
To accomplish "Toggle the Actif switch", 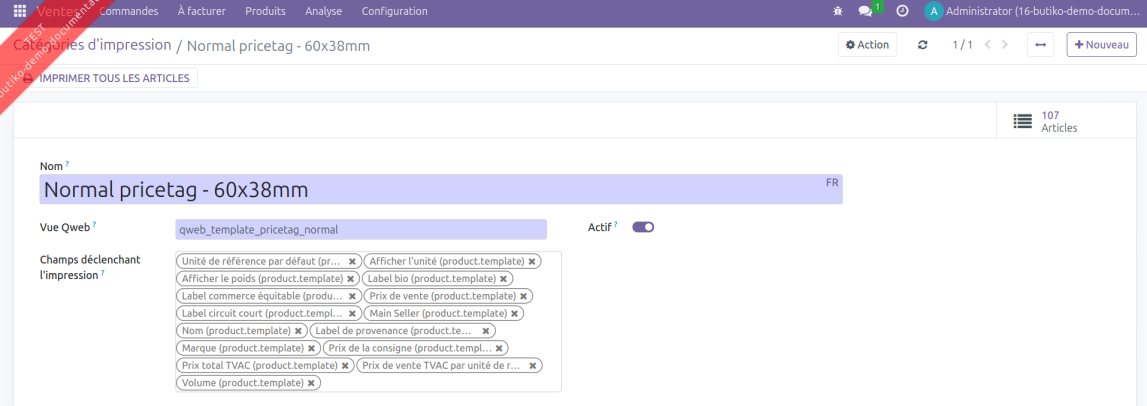I will pos(643,227).
